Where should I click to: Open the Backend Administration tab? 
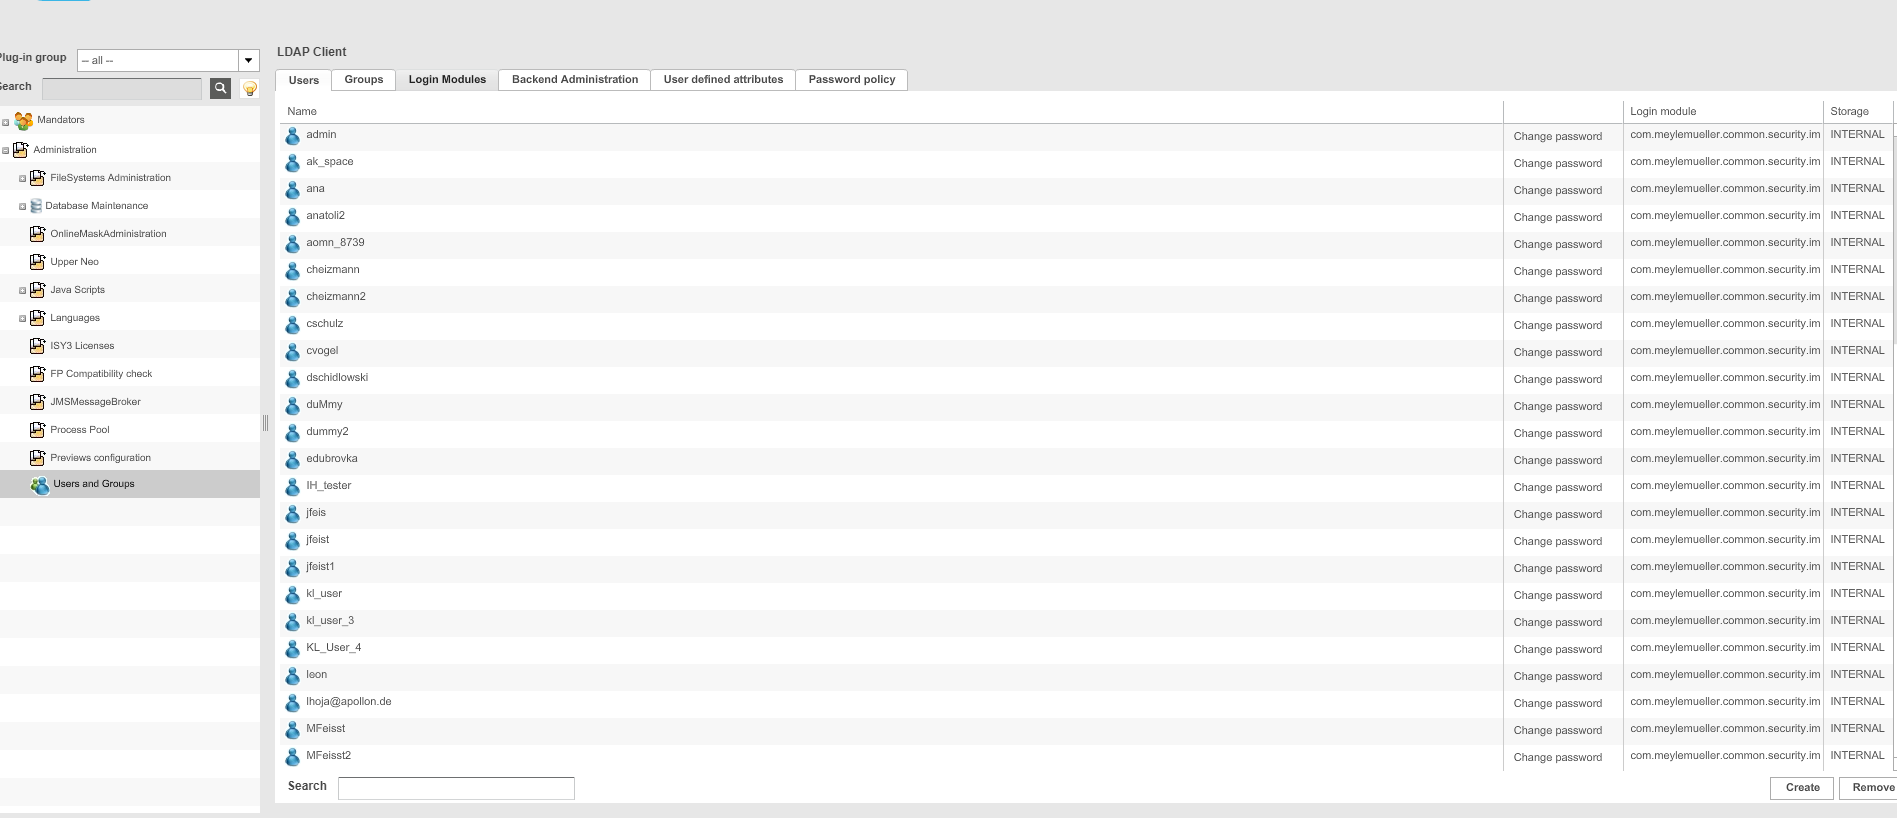[575, 79]
